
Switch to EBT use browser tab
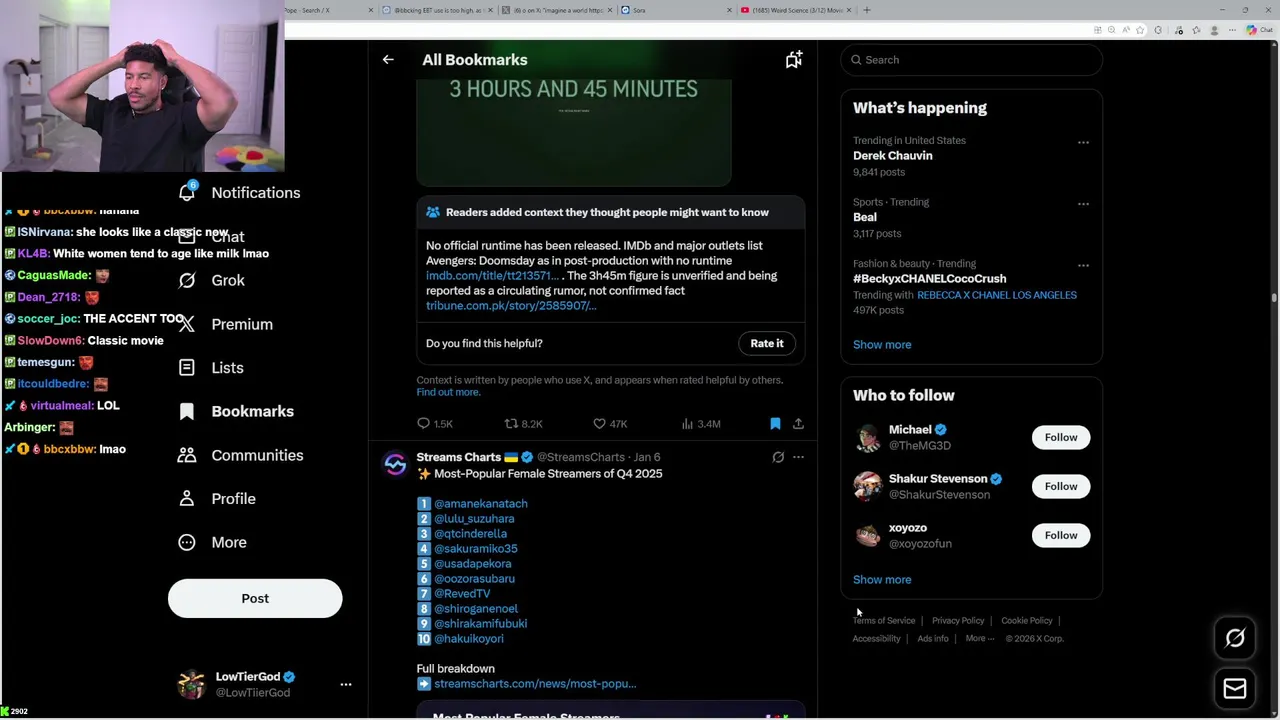click(x=437, y=10)
